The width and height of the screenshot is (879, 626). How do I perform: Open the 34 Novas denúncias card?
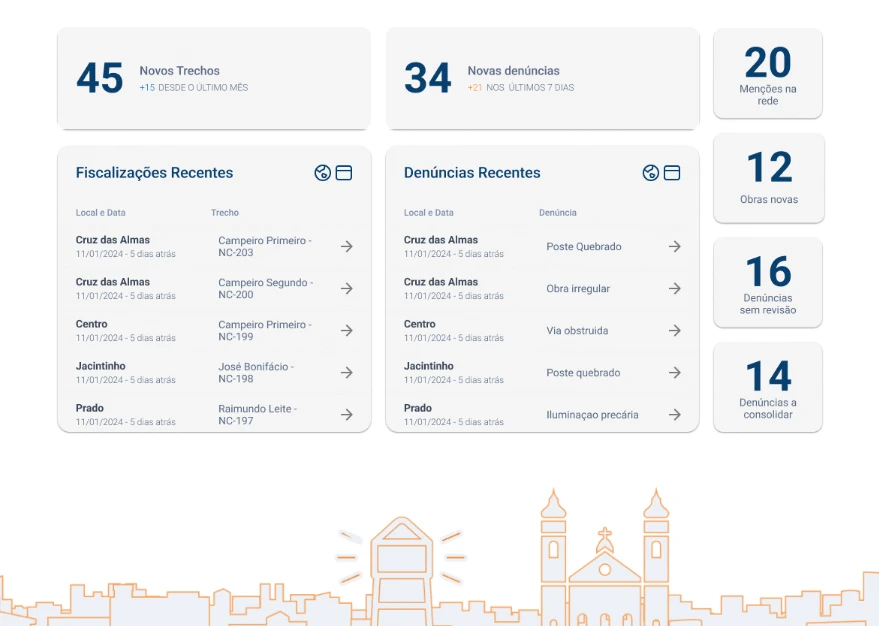(x=542, y=79)
